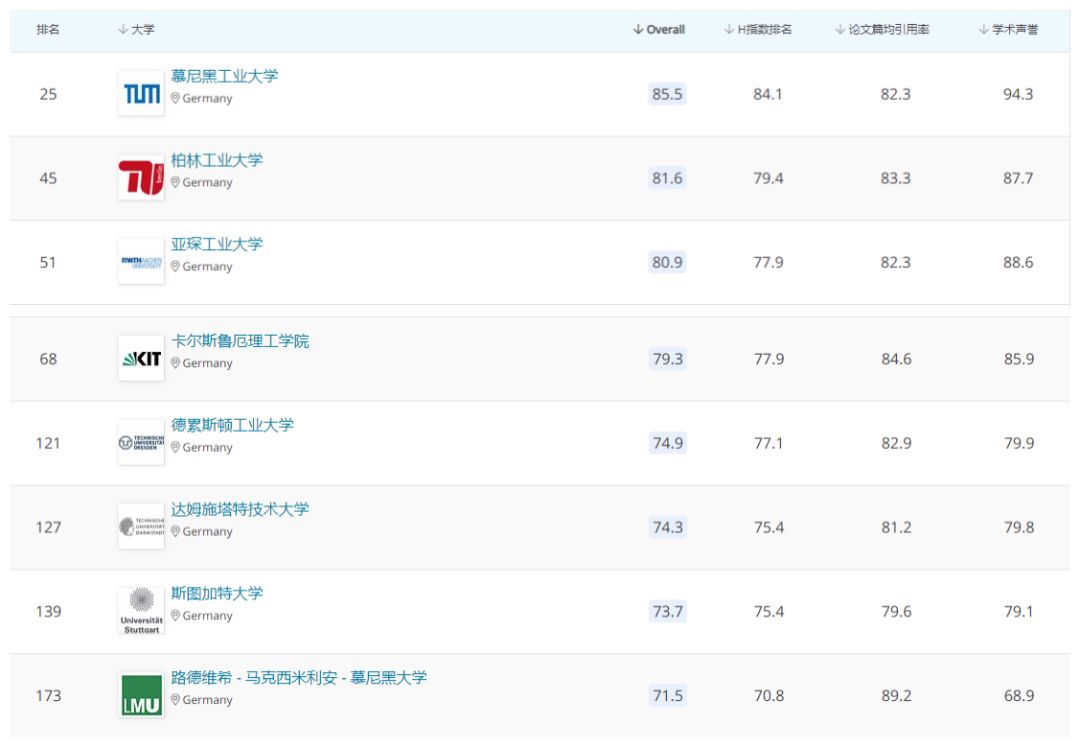Click the TU Darmstadt logo
Screen dimensions: 1080x747
coord(141,527)
